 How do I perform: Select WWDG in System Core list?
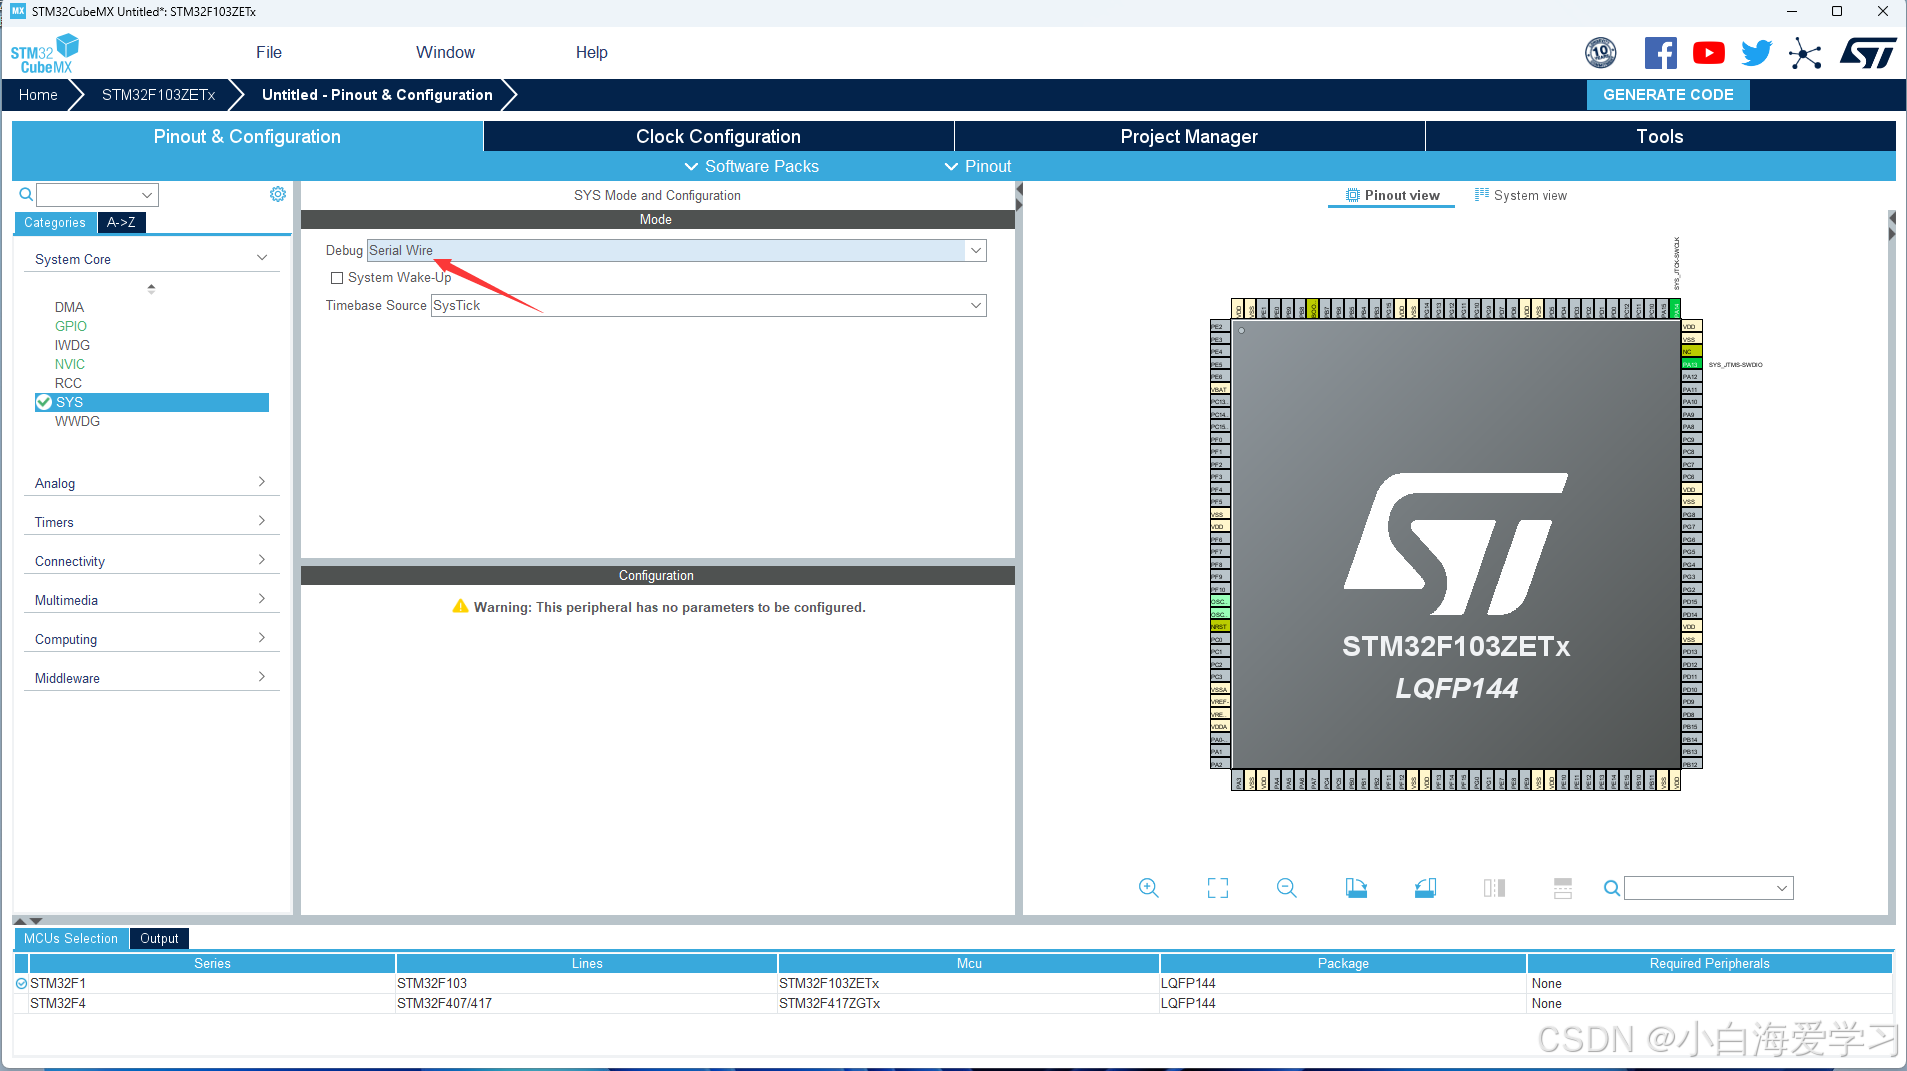[77, 421]
